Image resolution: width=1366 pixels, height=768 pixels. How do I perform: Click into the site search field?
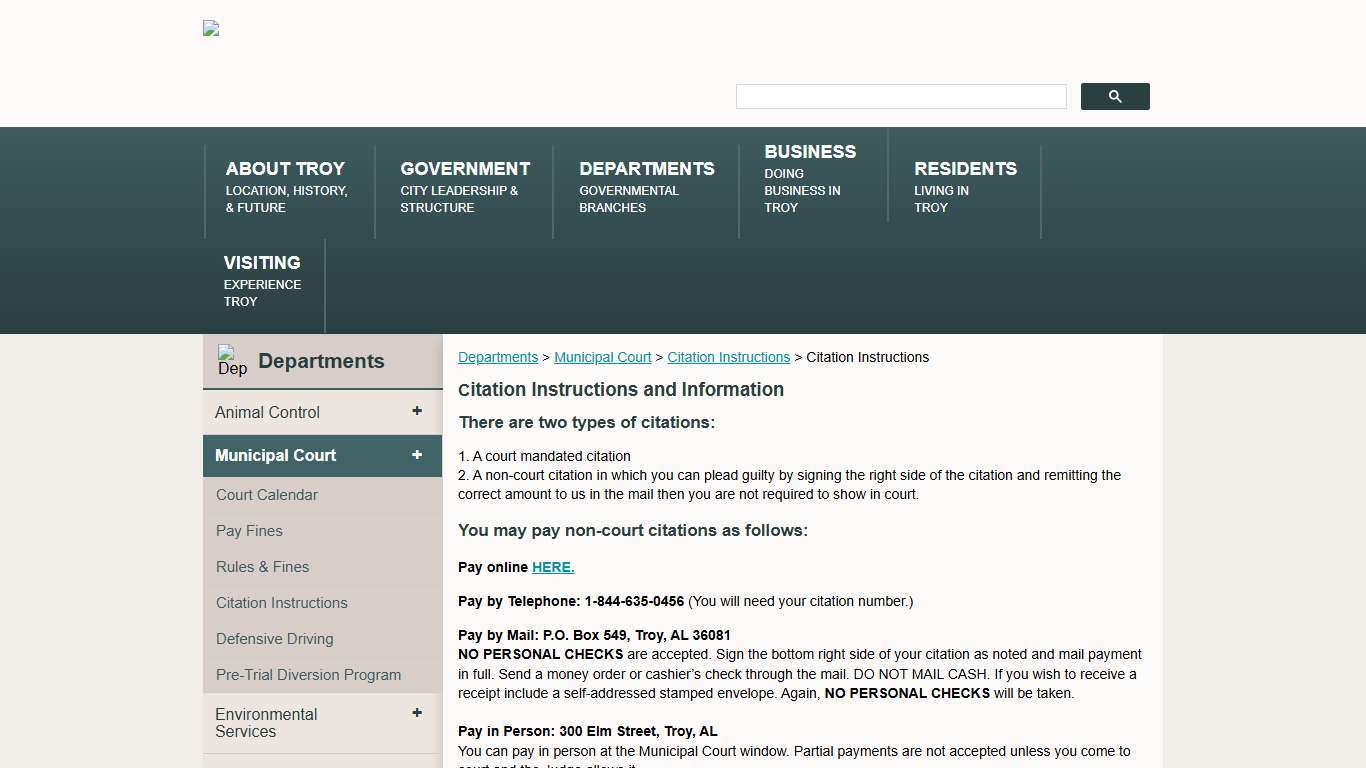900,97
